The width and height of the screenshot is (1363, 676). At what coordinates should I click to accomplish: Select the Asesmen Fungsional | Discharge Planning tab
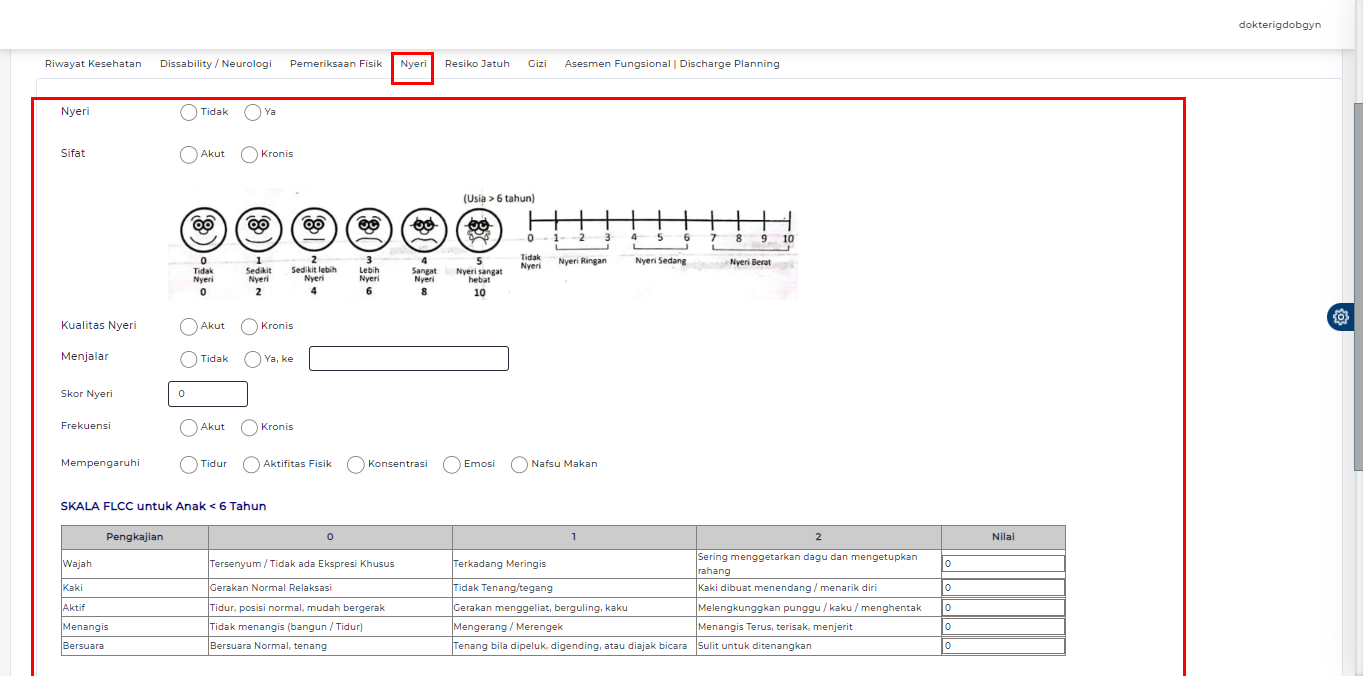671,63
